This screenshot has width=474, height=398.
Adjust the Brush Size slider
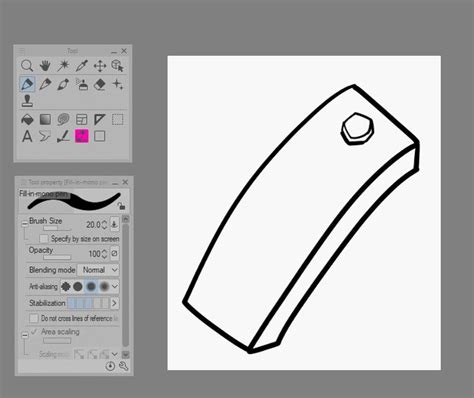point(57,228)
